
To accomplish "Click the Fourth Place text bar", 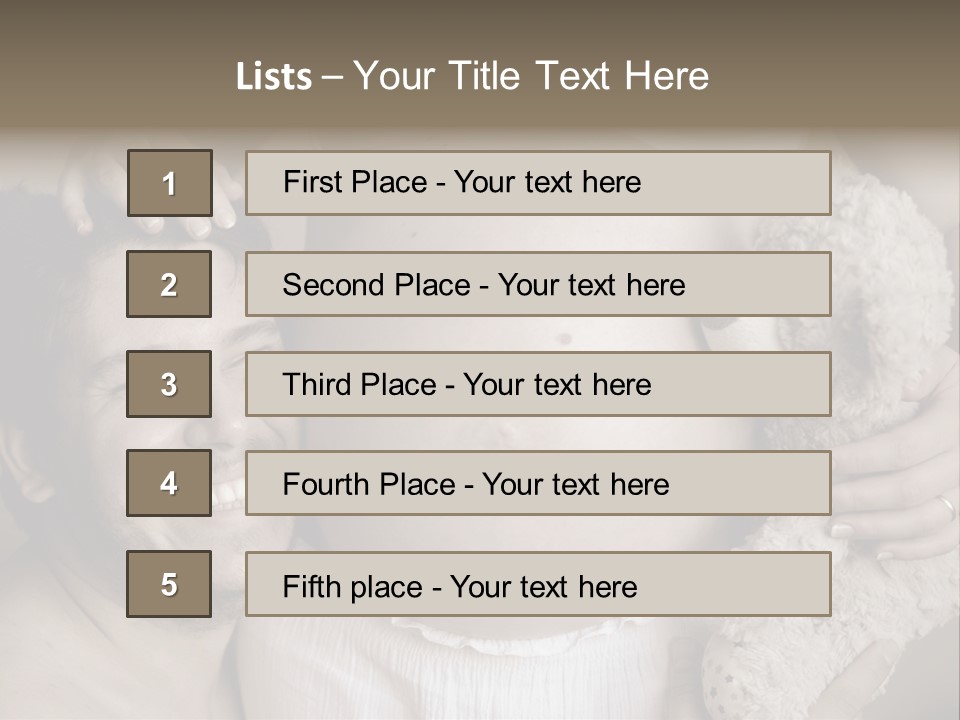I will click(538, 483).
